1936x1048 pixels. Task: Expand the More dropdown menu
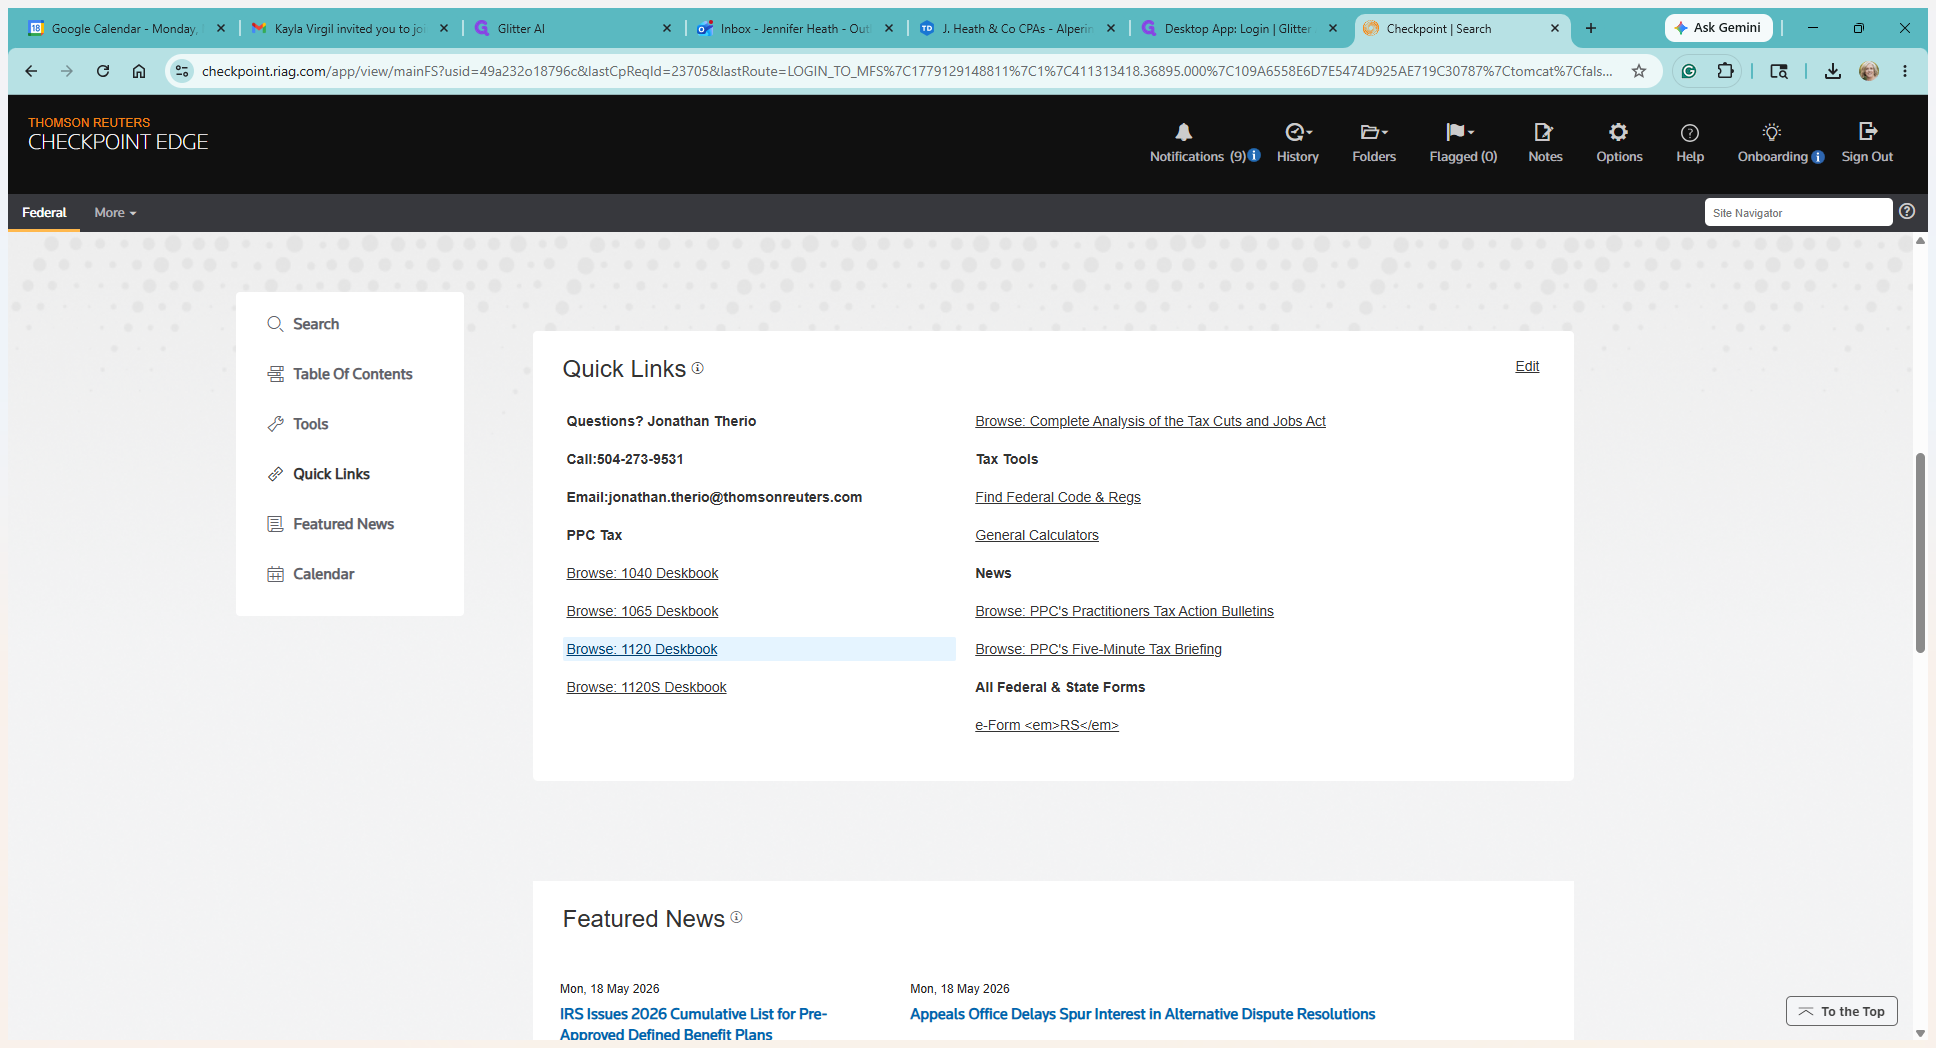(115, 212)
